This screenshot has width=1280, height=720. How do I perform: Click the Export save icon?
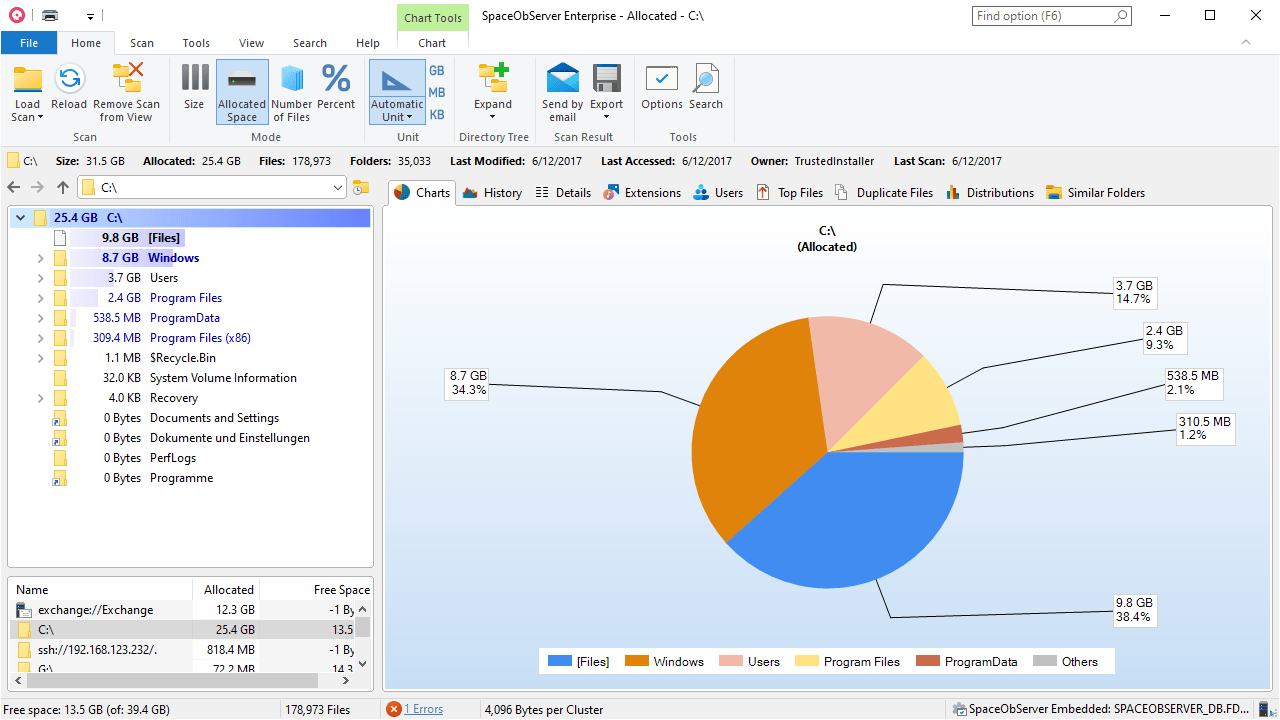tap(607, 80)
